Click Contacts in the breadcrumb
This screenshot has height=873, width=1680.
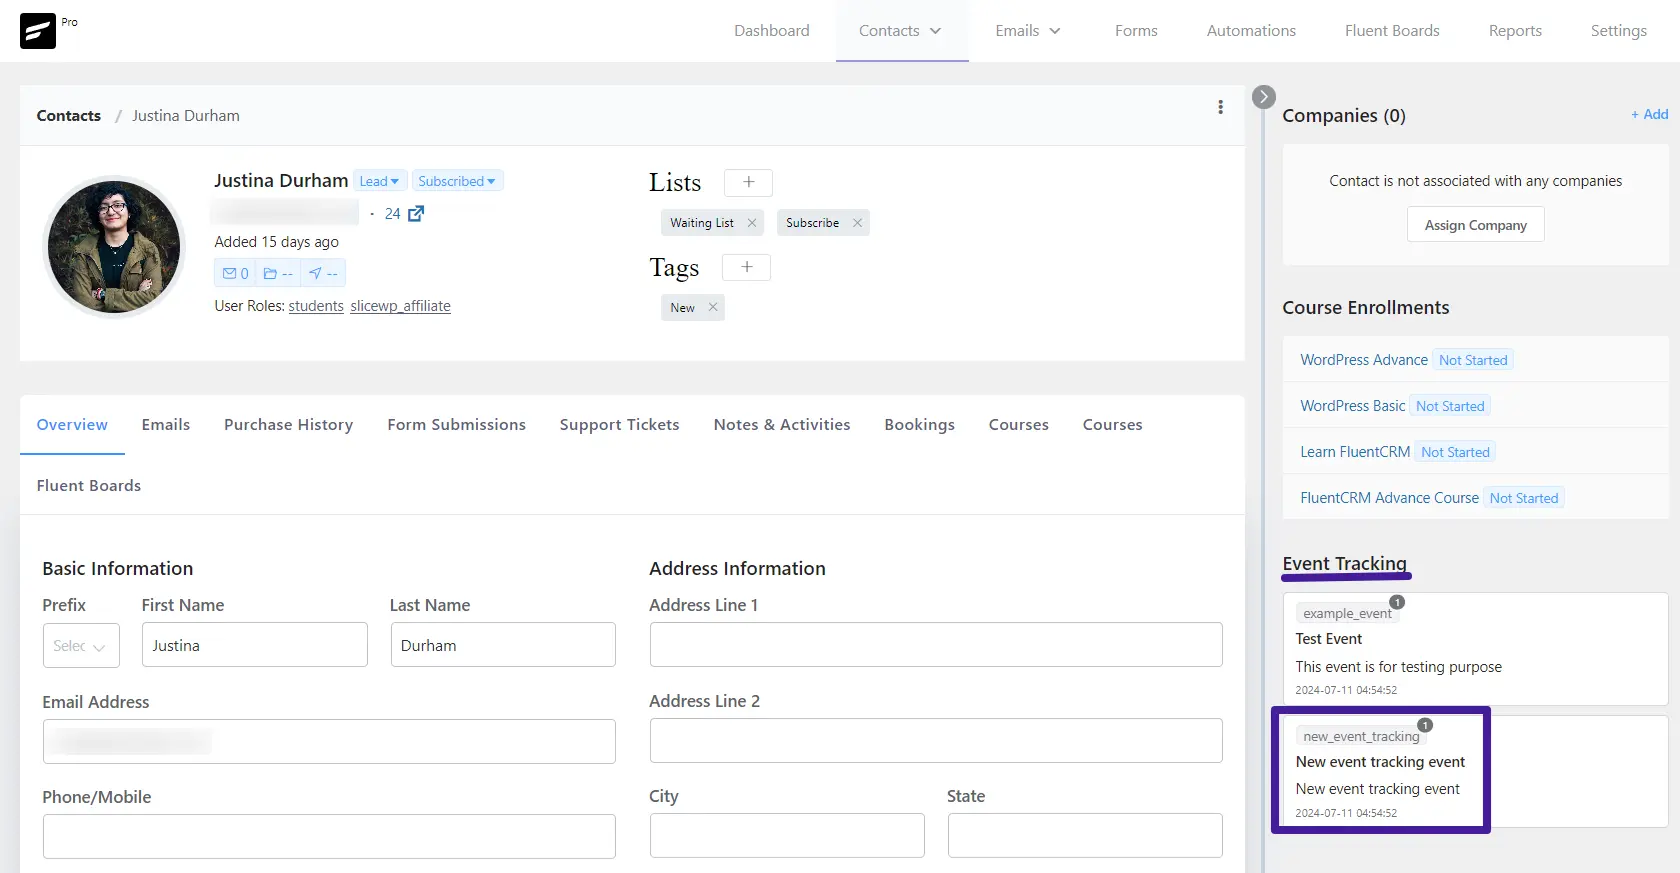pyautogui.click(x=69, y=116)
